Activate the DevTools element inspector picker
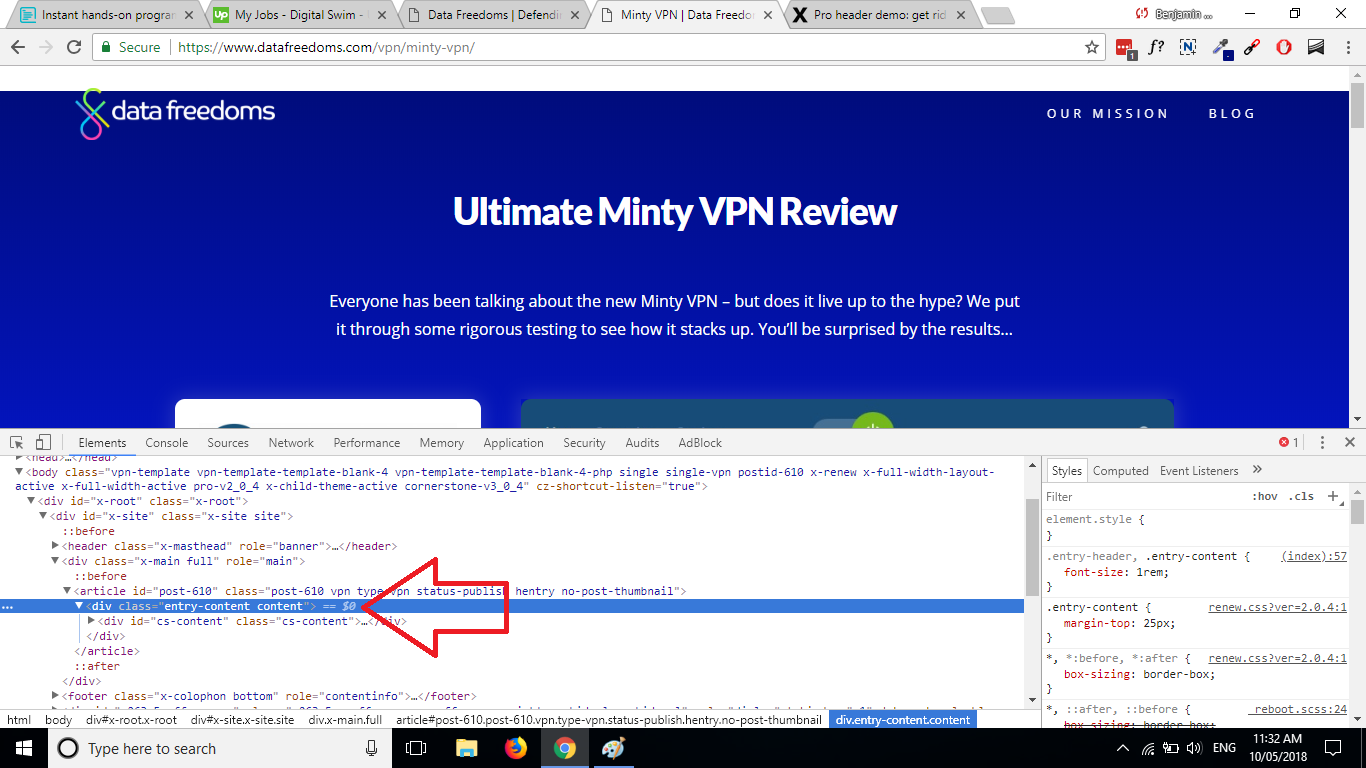 [17, 442]
